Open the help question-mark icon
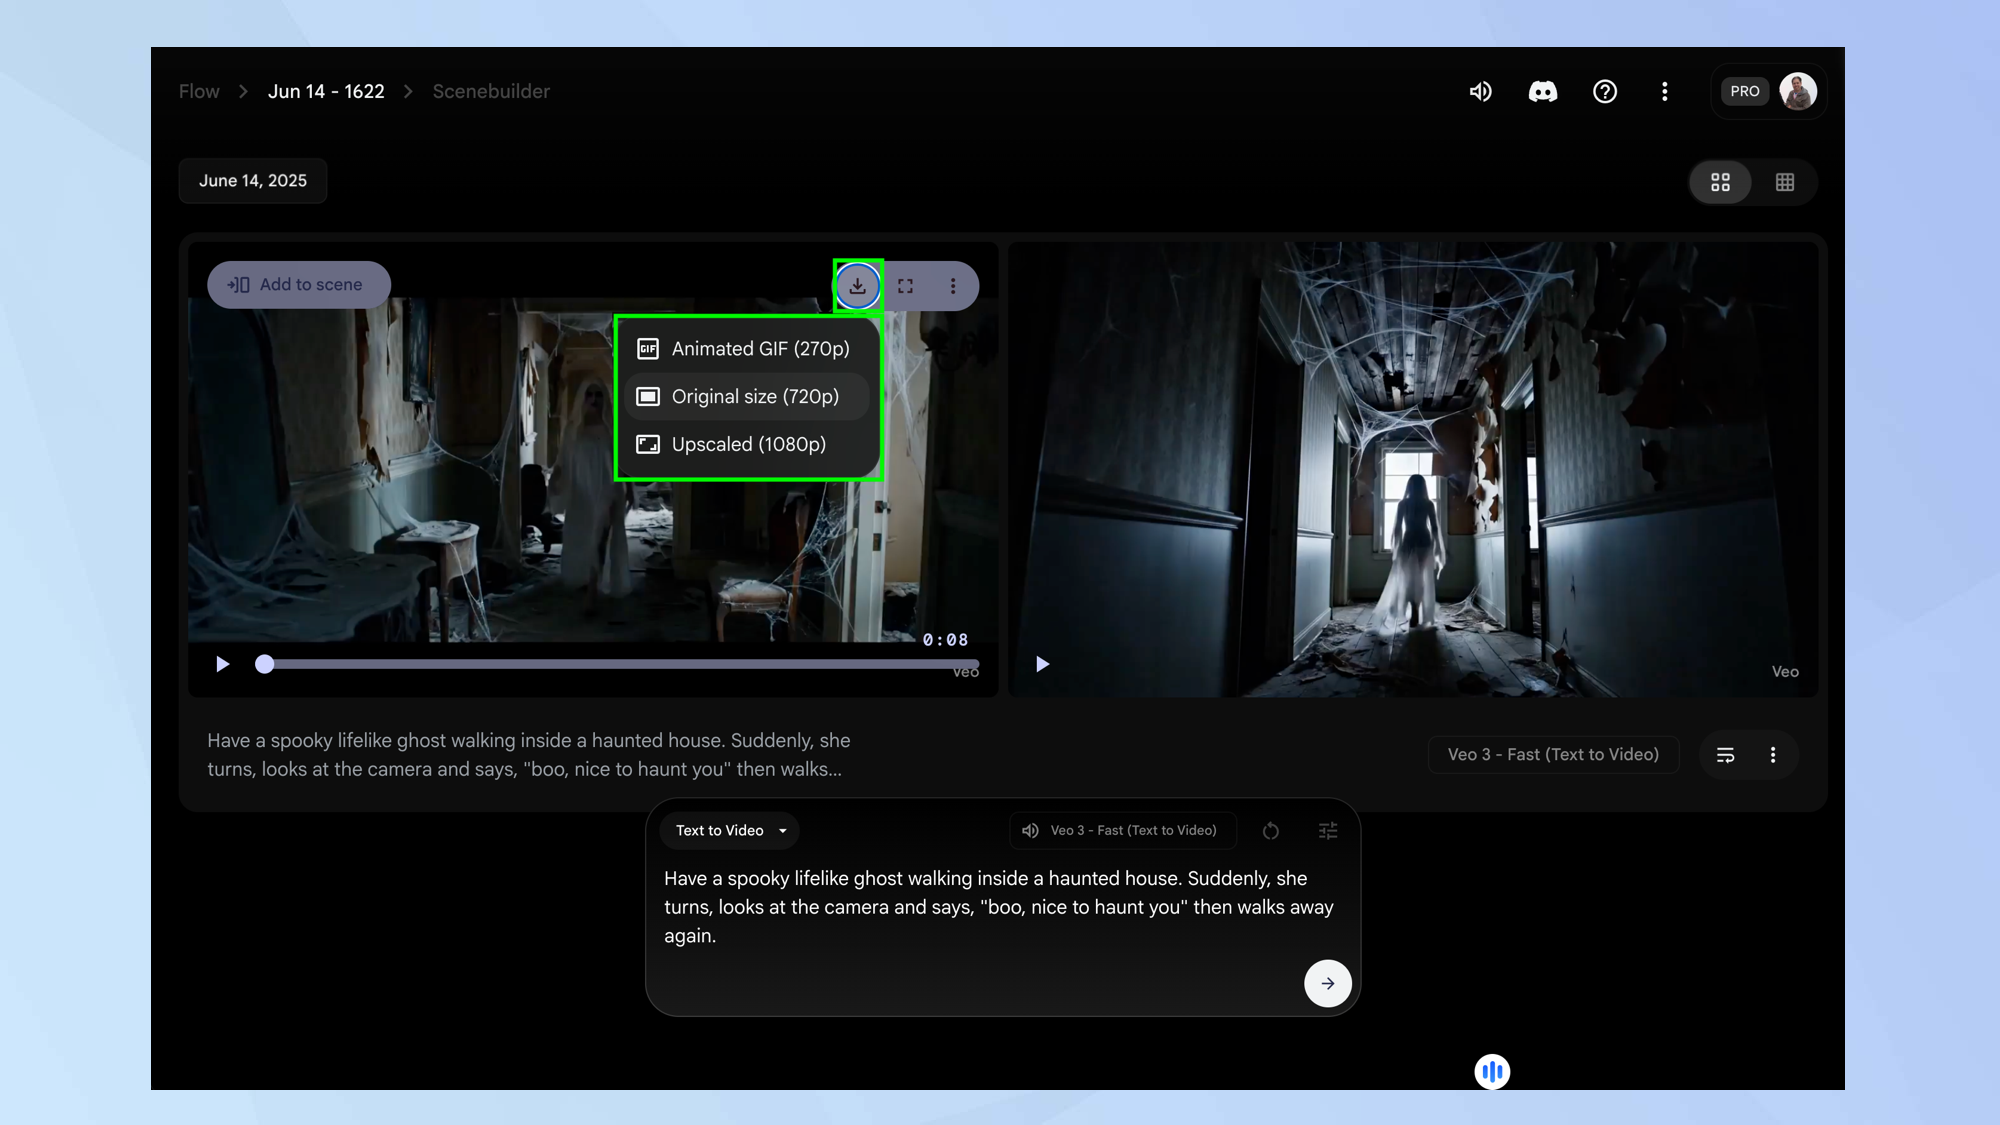This screenshot has width=2000, height=1125. [x=1604, y=92]
